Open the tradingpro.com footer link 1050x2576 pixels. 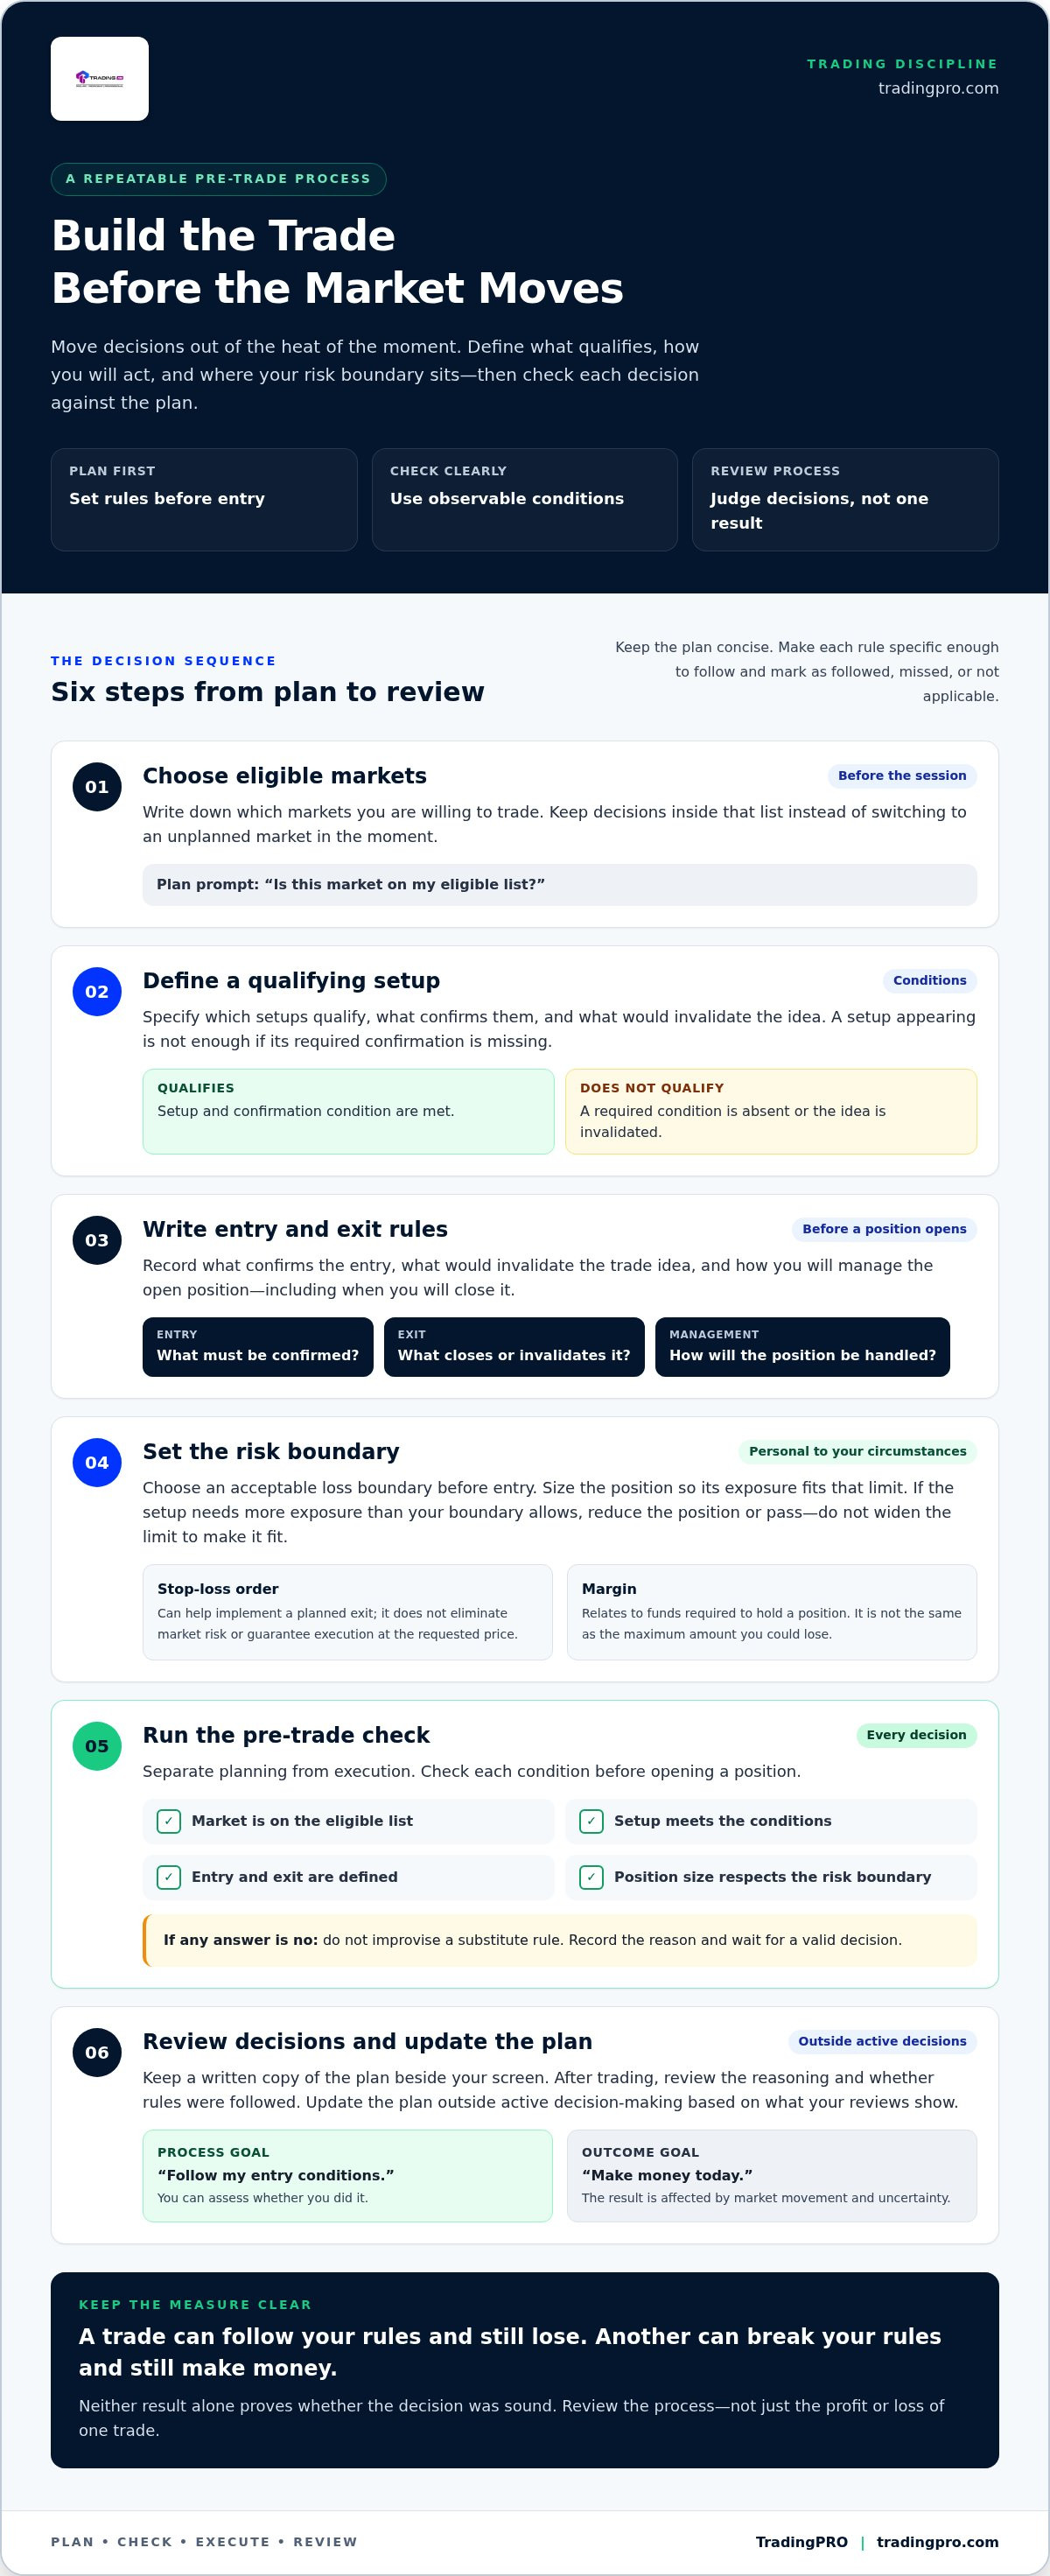pyautogui.click(x=937, y=2542)
